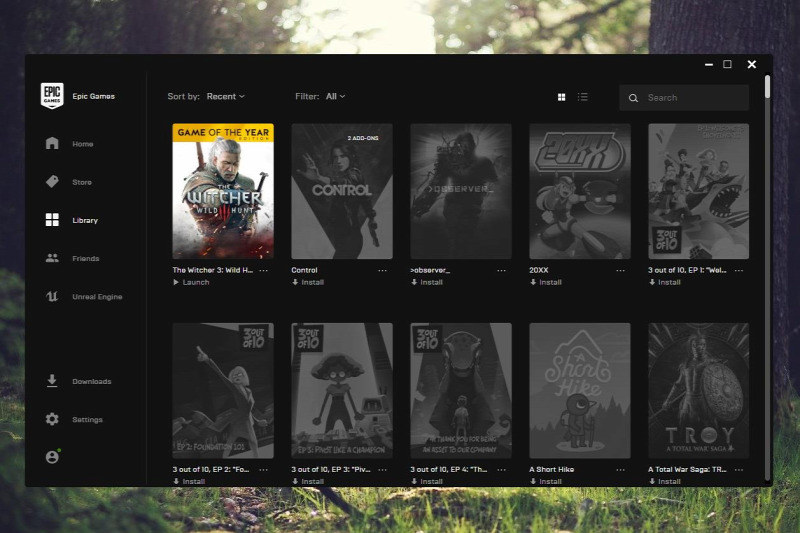Open more options for A Short Hike
Viewport: 800px width, 533px height.
[x=620, y=470]
